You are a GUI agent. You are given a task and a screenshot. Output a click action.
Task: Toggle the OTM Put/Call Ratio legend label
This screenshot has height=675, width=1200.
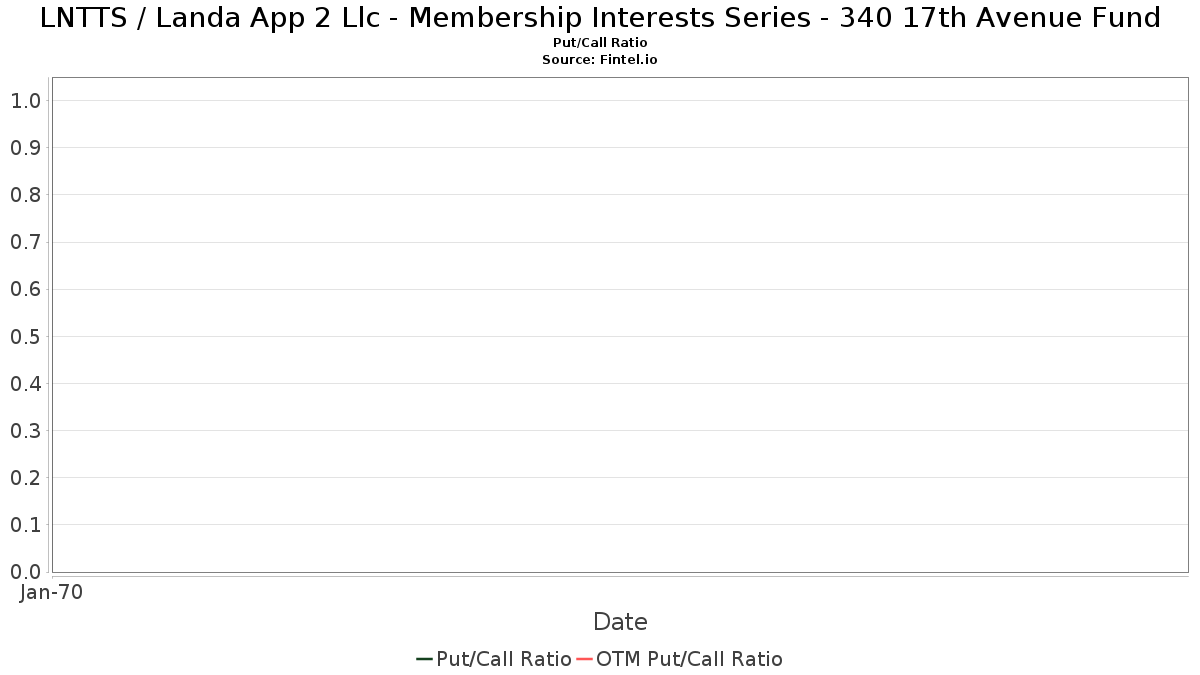(689, 659)
